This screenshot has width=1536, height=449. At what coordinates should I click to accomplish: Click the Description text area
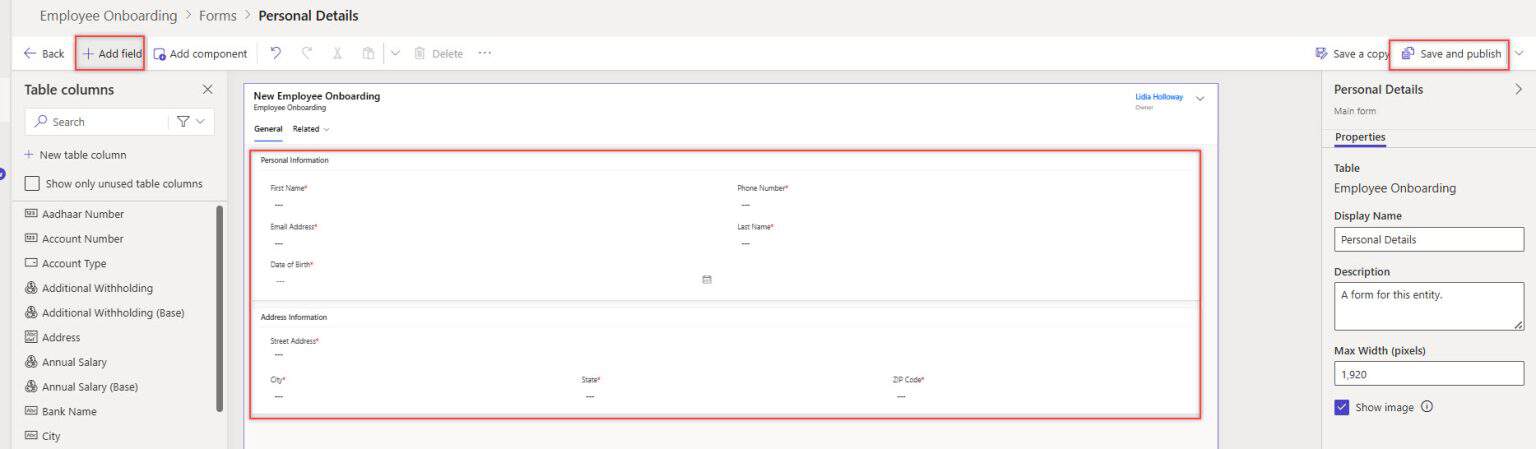[1429, 307]
